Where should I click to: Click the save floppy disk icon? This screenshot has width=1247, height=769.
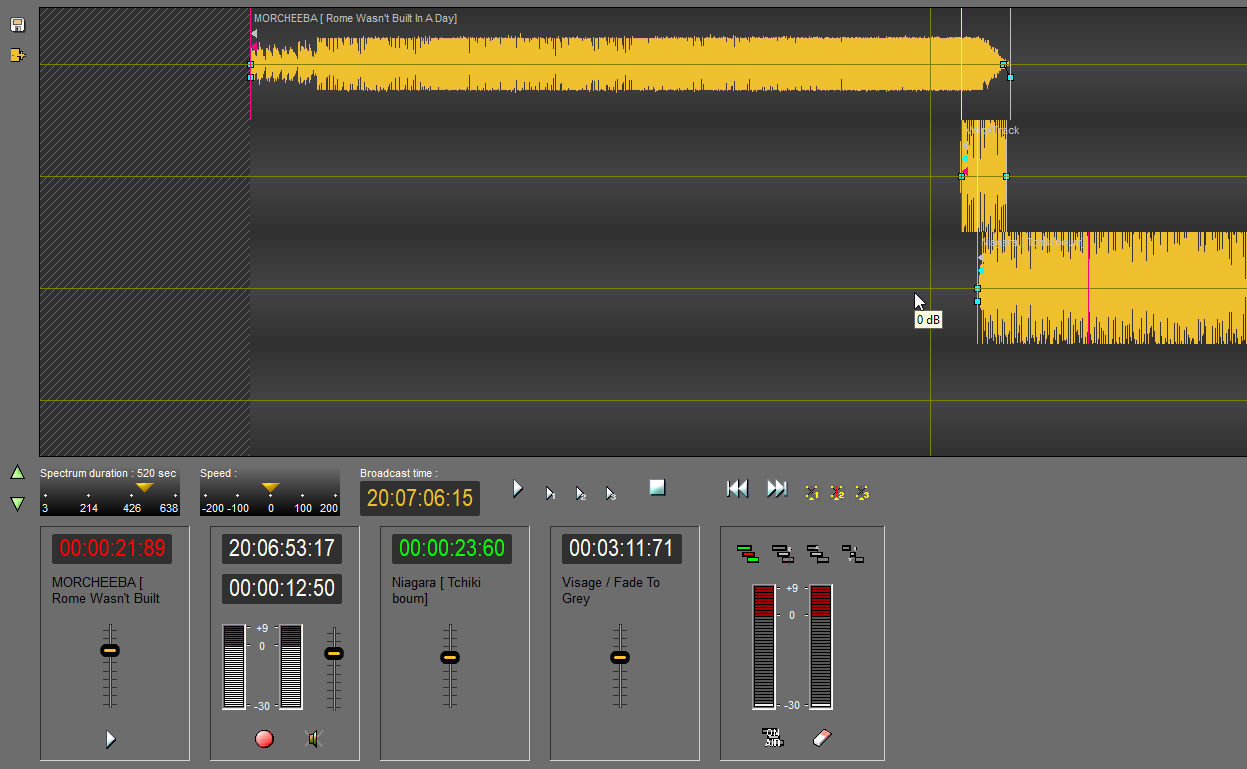[17, 24]
